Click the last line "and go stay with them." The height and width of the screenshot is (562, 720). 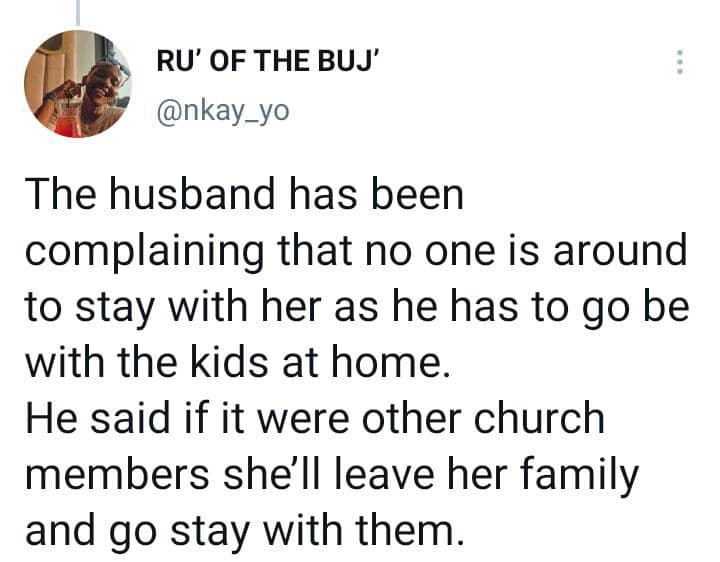click(245, 529)
